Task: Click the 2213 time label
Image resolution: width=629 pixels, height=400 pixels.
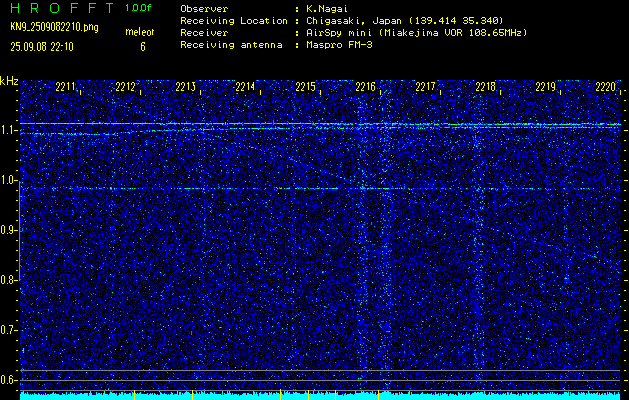Action: (x=185, y=87)
